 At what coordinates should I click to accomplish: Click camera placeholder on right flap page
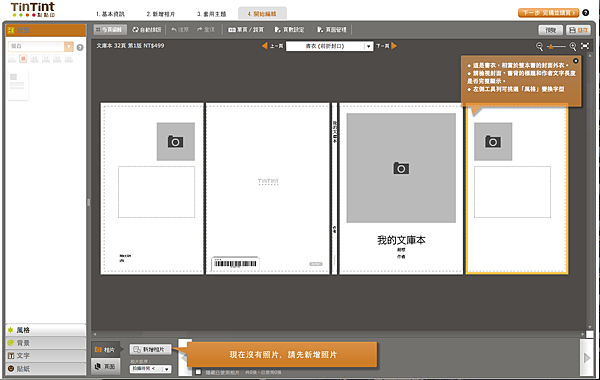[493, 142]
